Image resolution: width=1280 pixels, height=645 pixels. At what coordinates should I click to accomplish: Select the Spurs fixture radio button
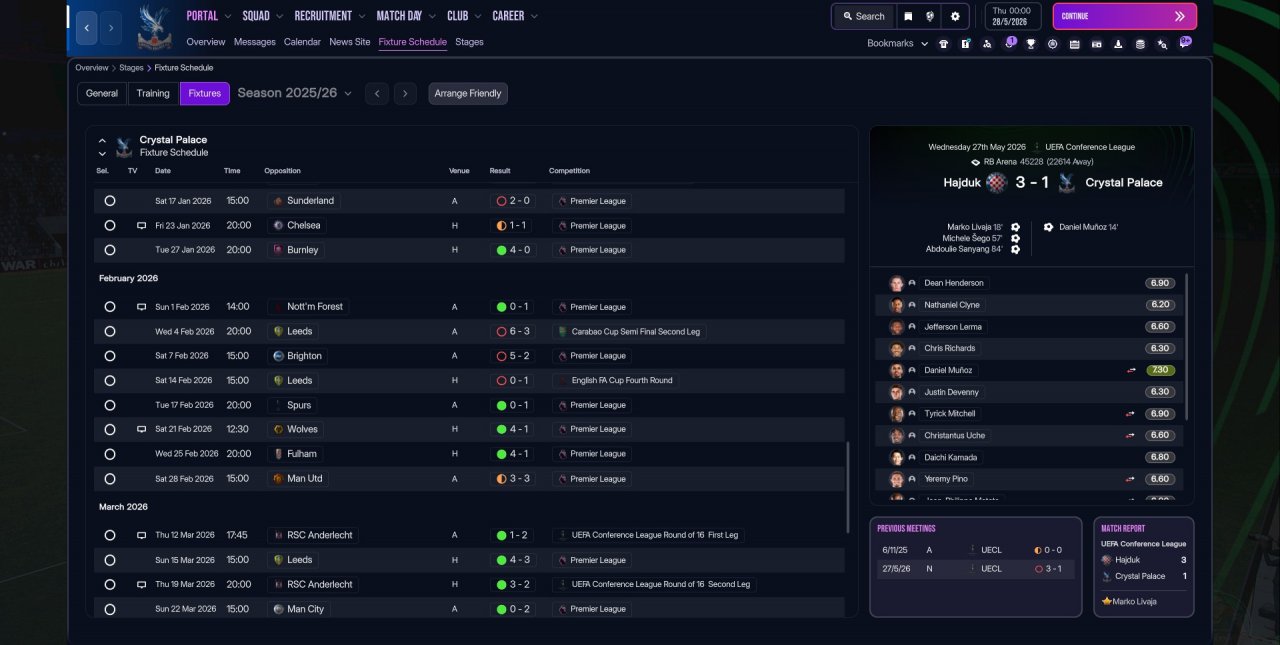[110, 405]
